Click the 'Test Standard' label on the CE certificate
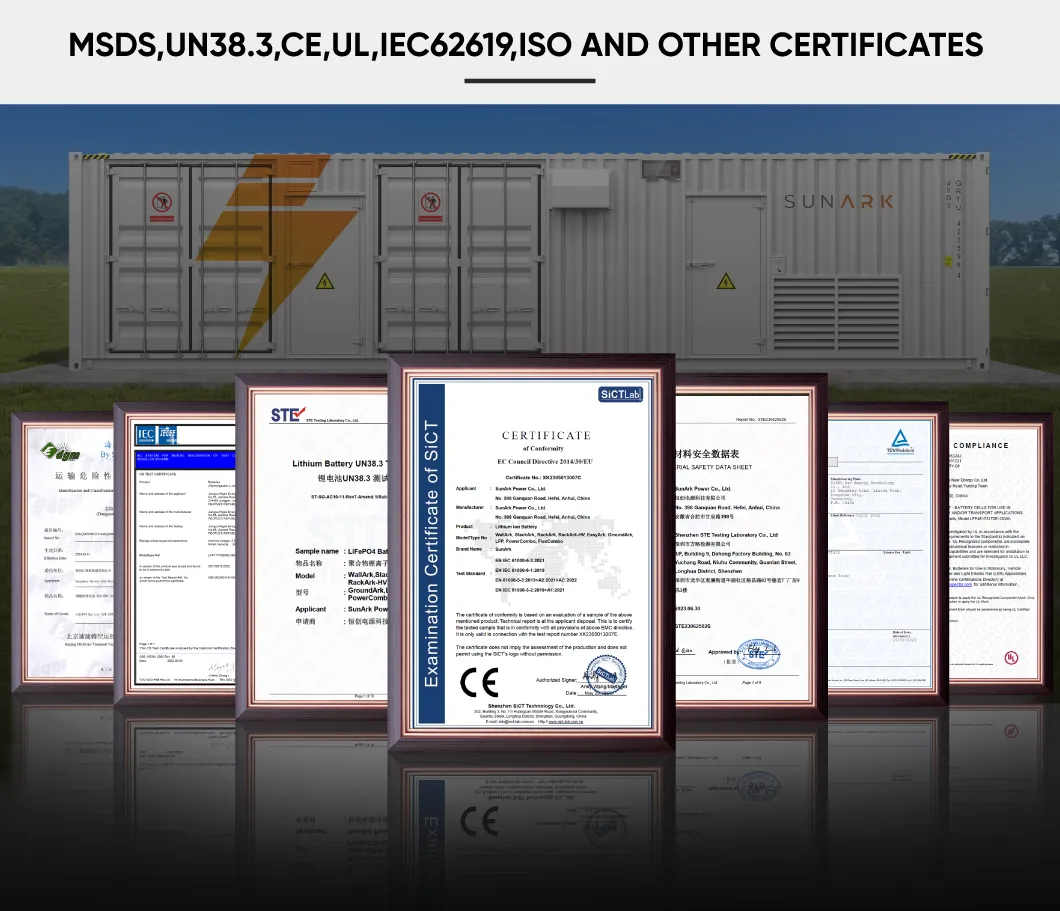1060x911 pixels. (470, 573)
